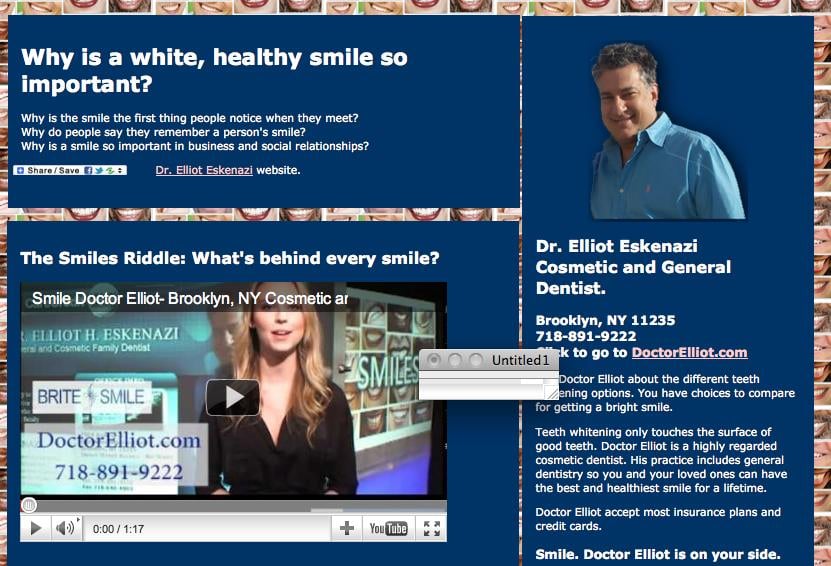Image resolution: width=831 pixels, height=566 pixels.
Task: Share the page on Facebook
Action: tap(88, 170)
